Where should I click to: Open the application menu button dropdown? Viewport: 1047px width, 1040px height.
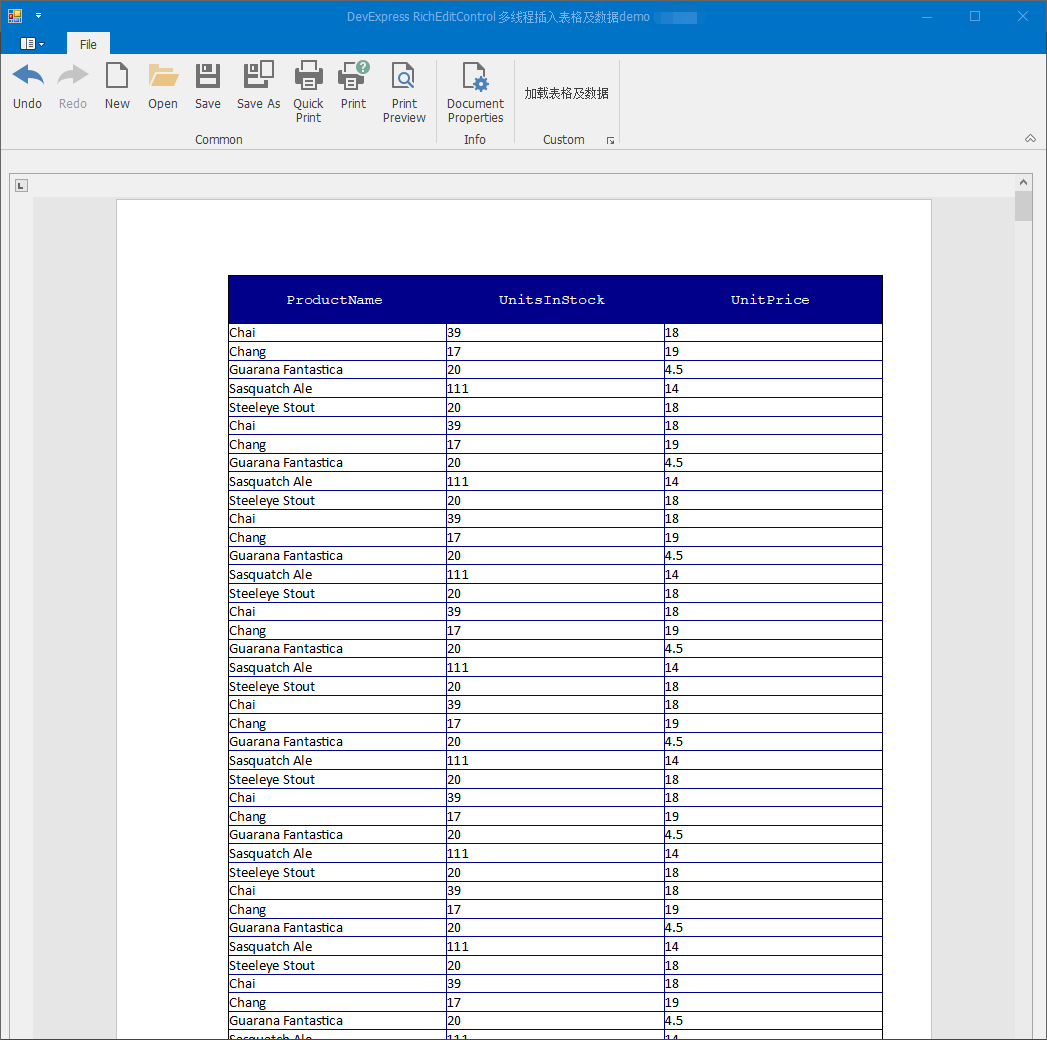click(31, 43)
